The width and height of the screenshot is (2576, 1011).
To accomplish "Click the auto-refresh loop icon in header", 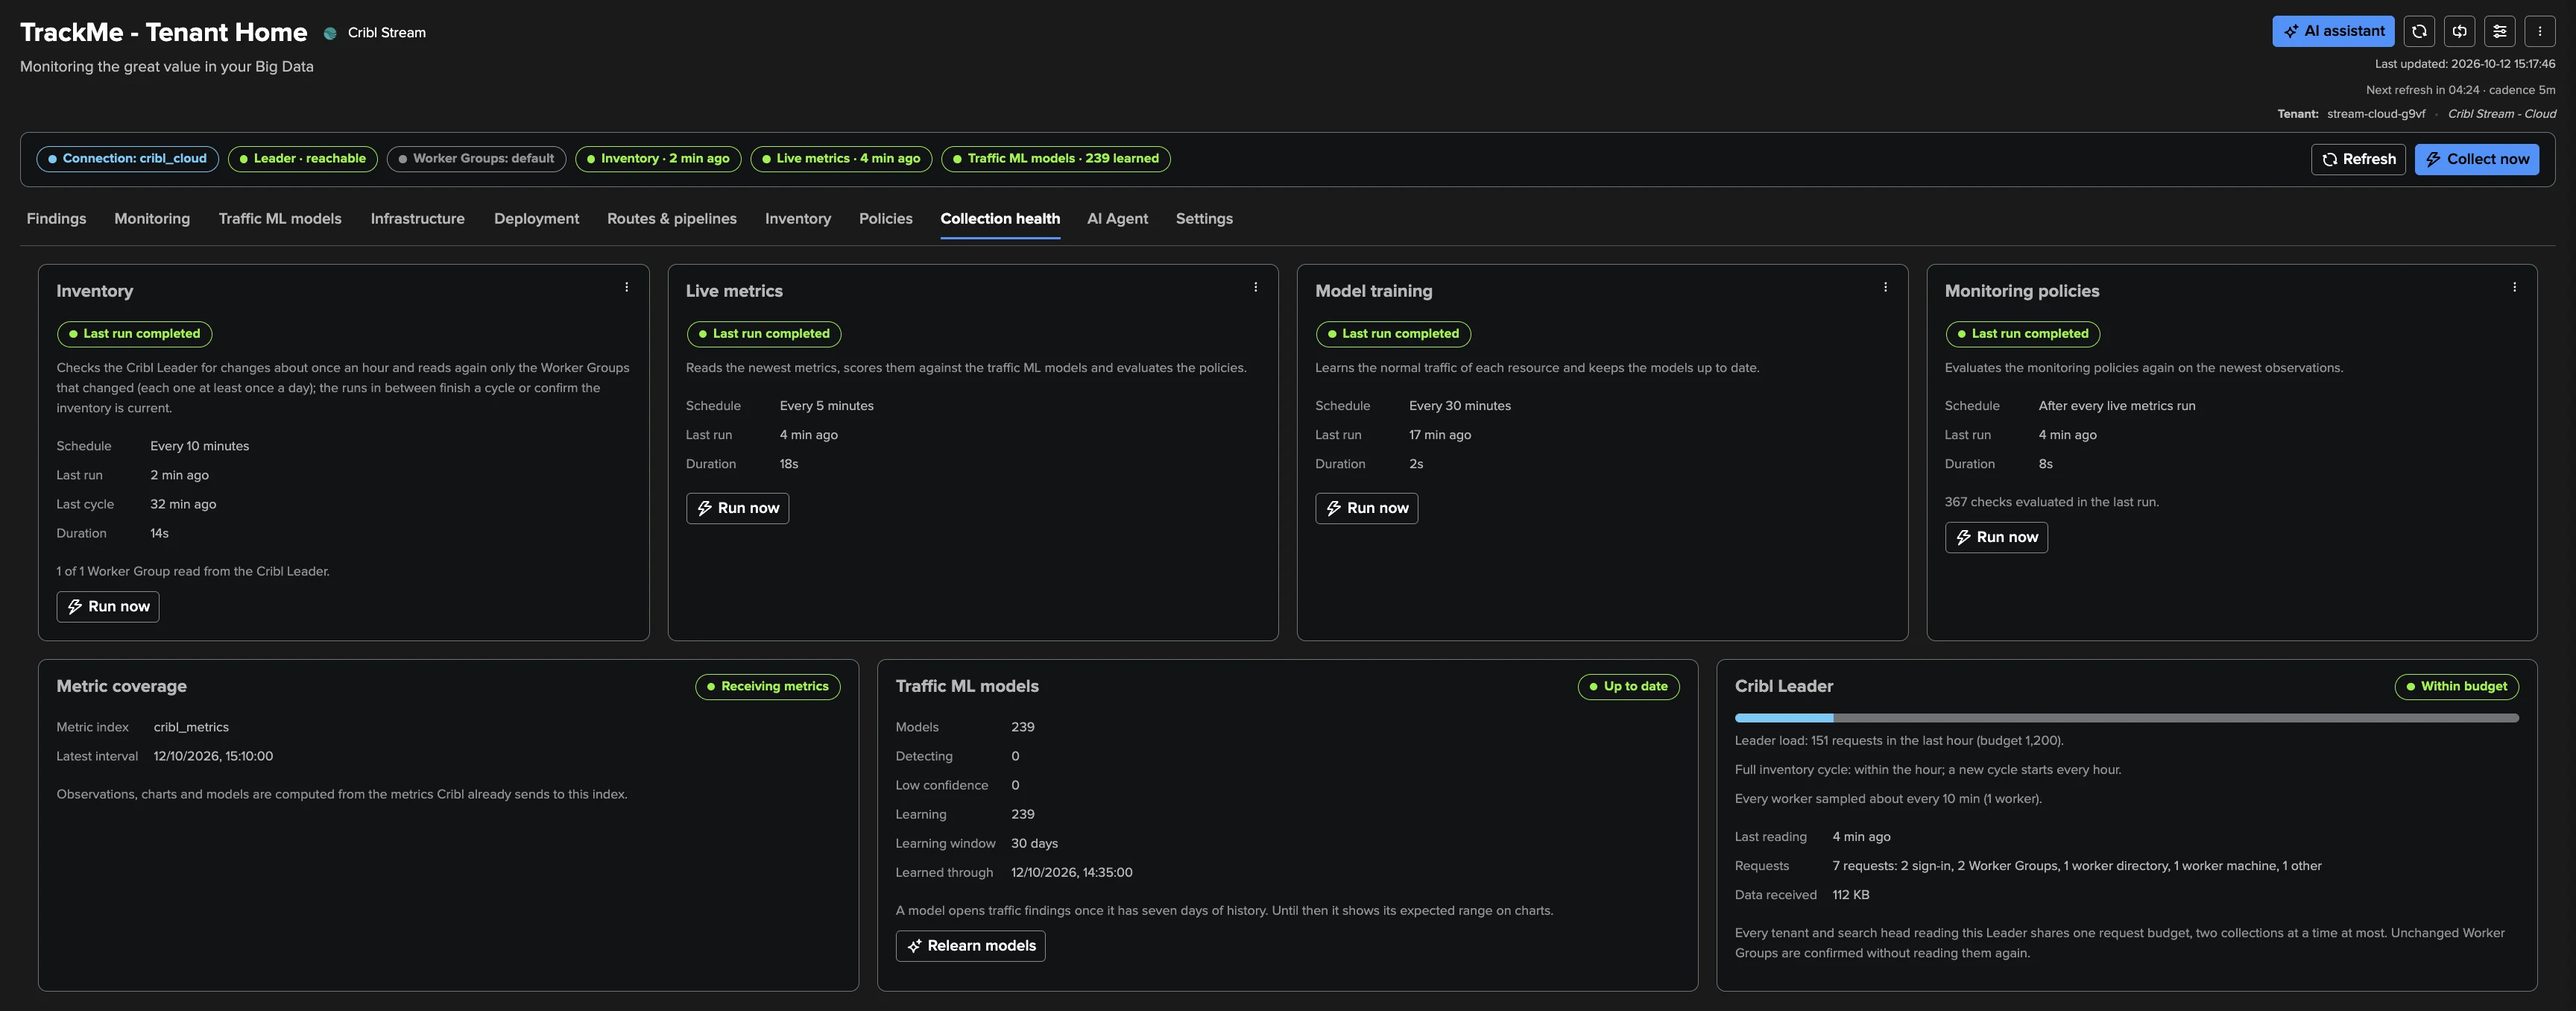I will click(x=2459, y=31).
